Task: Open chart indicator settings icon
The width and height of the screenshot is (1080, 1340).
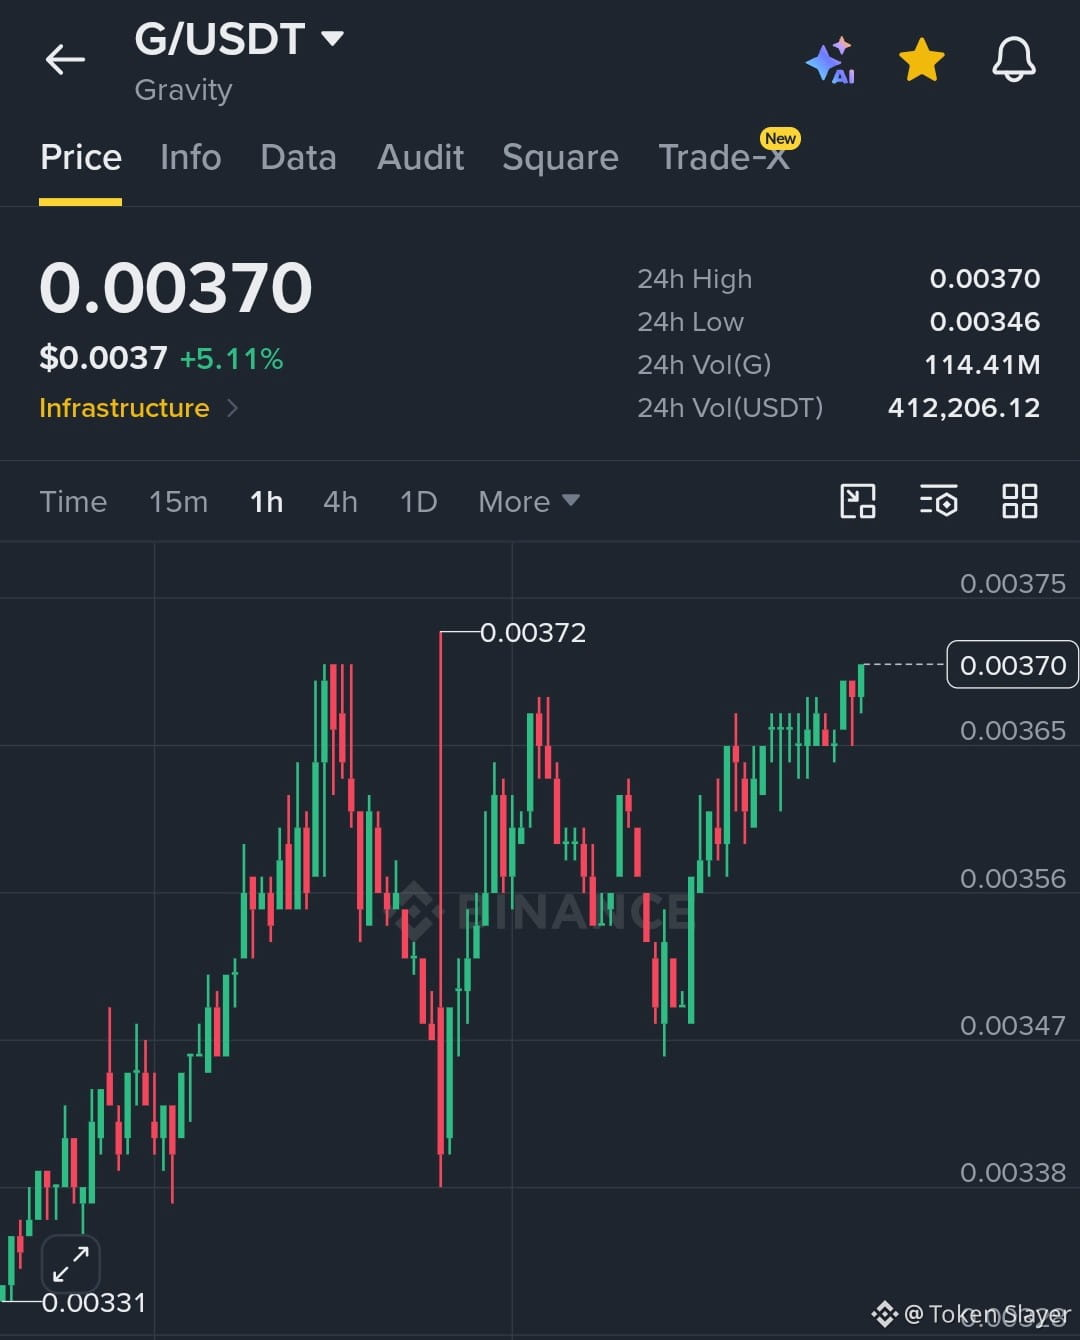Action: (938, 501)
